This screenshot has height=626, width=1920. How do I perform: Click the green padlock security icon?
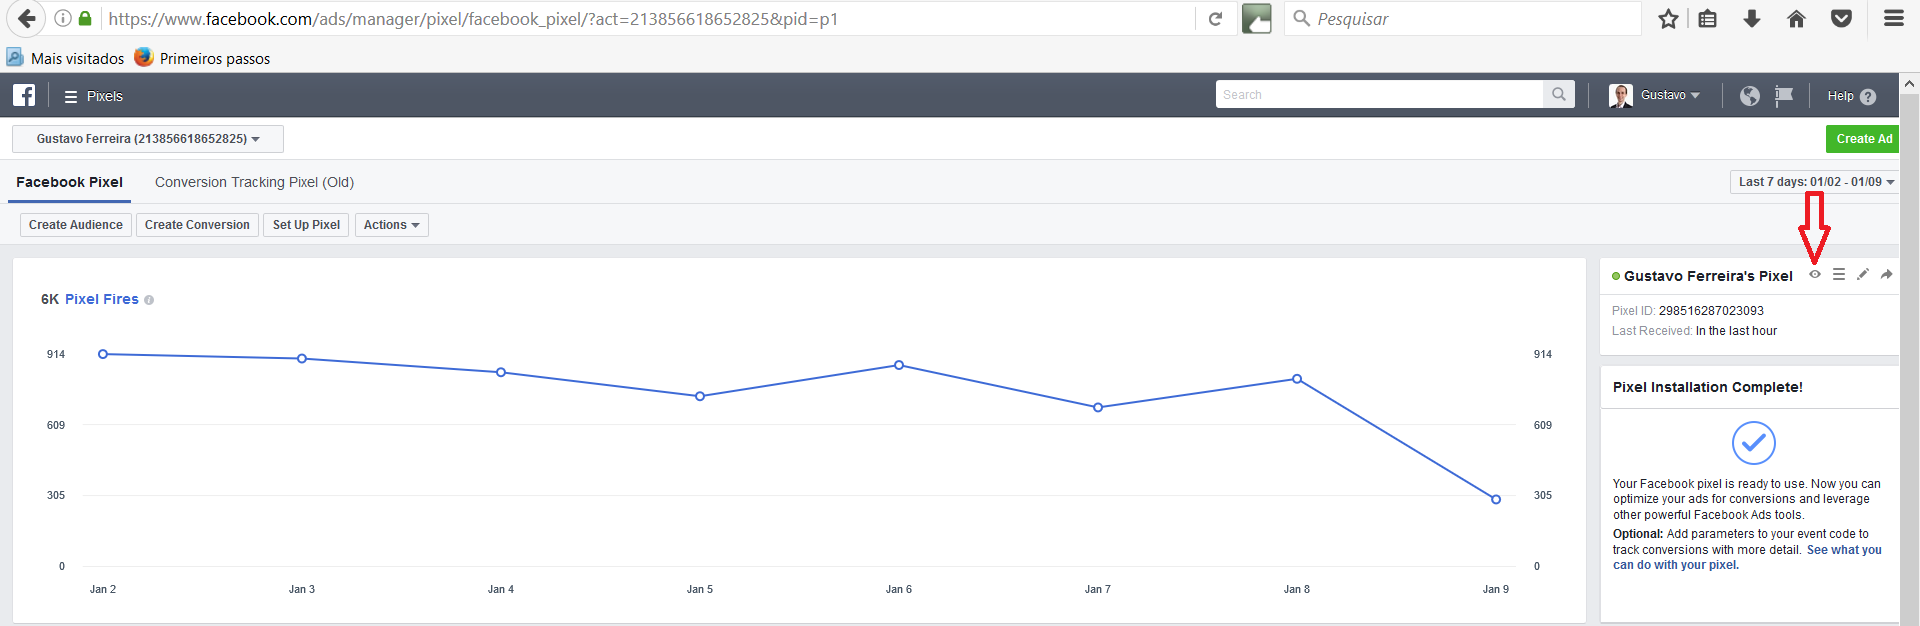85,18
